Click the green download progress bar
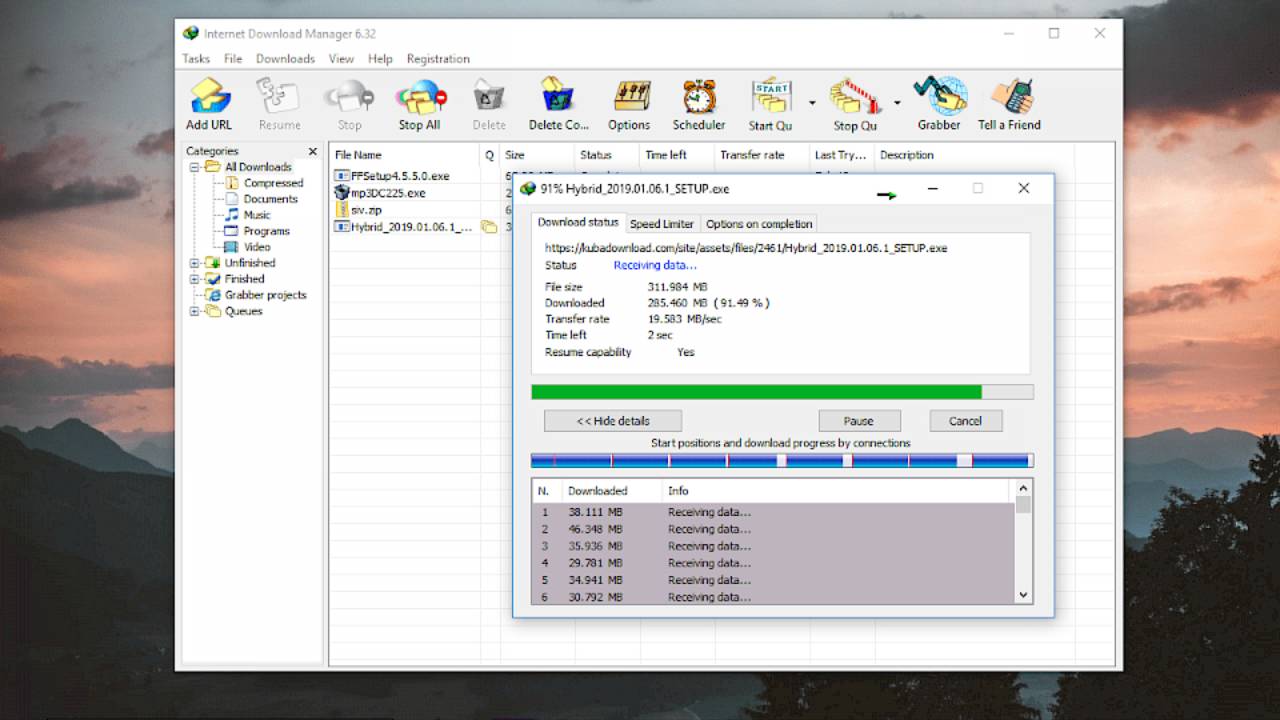1280x720 pixels. 756,392
